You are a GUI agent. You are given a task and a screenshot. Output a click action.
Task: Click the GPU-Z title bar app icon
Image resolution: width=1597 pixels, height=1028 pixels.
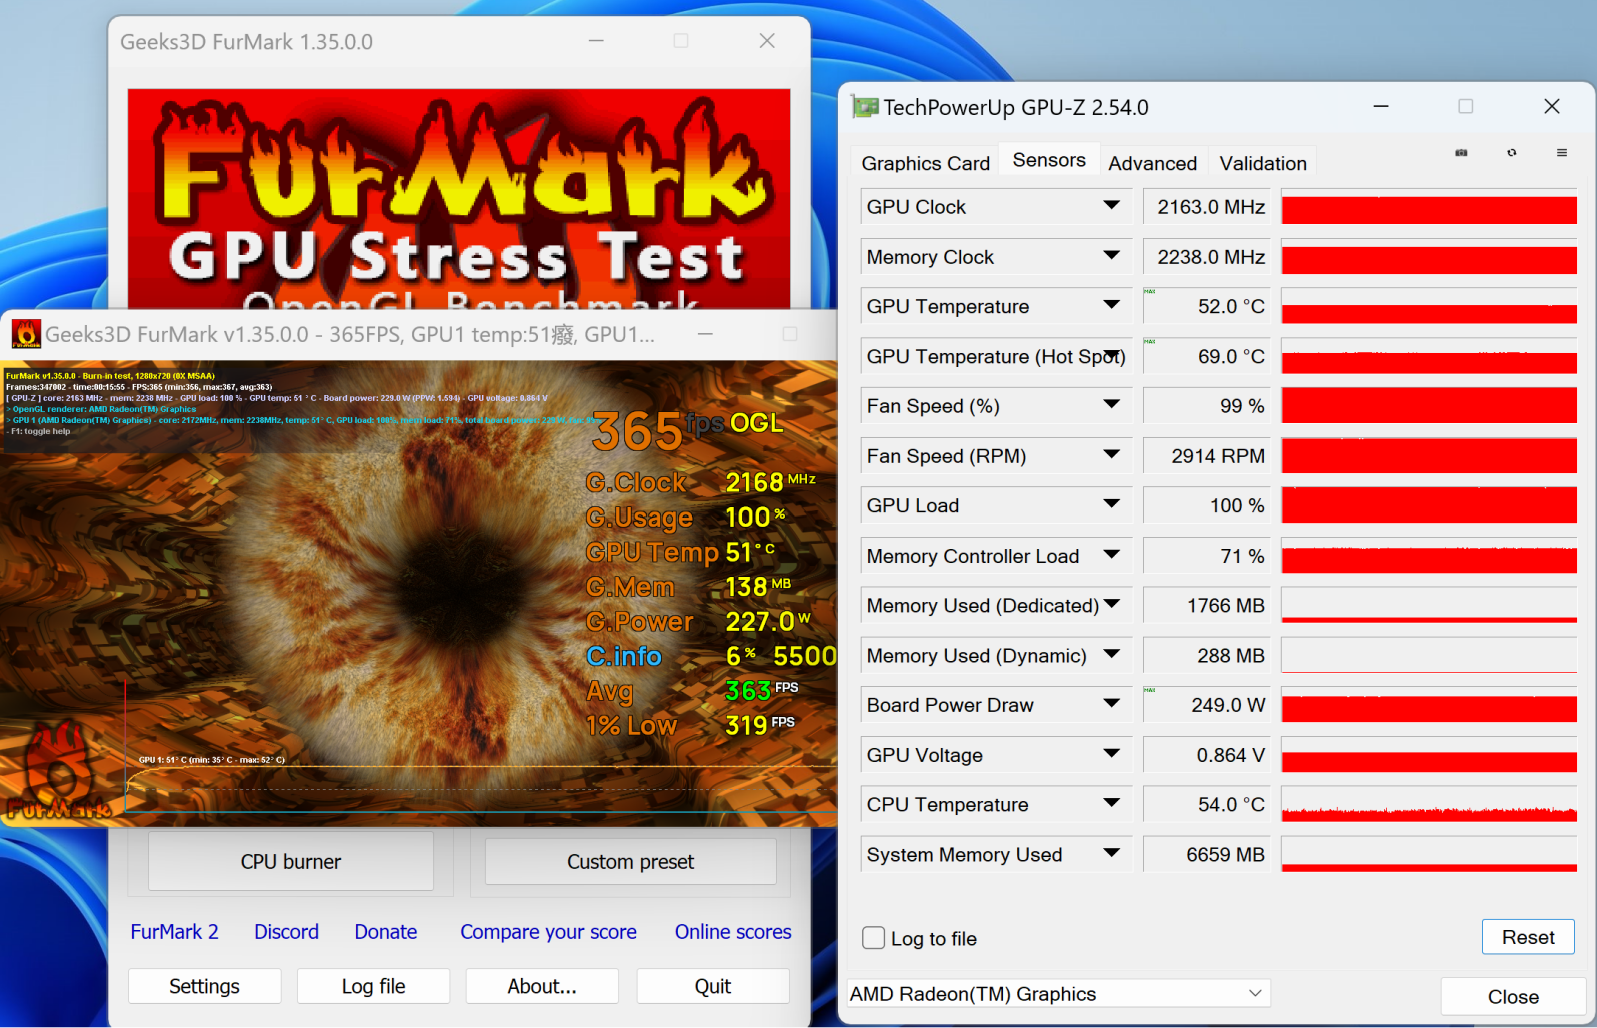[x=864, y=107]
